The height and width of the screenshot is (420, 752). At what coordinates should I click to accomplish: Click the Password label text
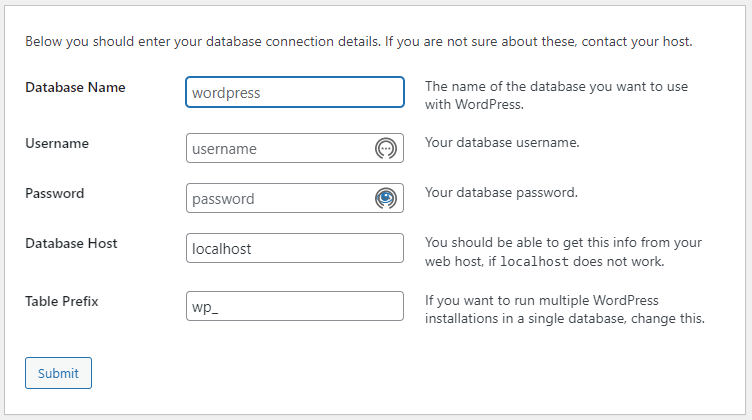[55, 193]
